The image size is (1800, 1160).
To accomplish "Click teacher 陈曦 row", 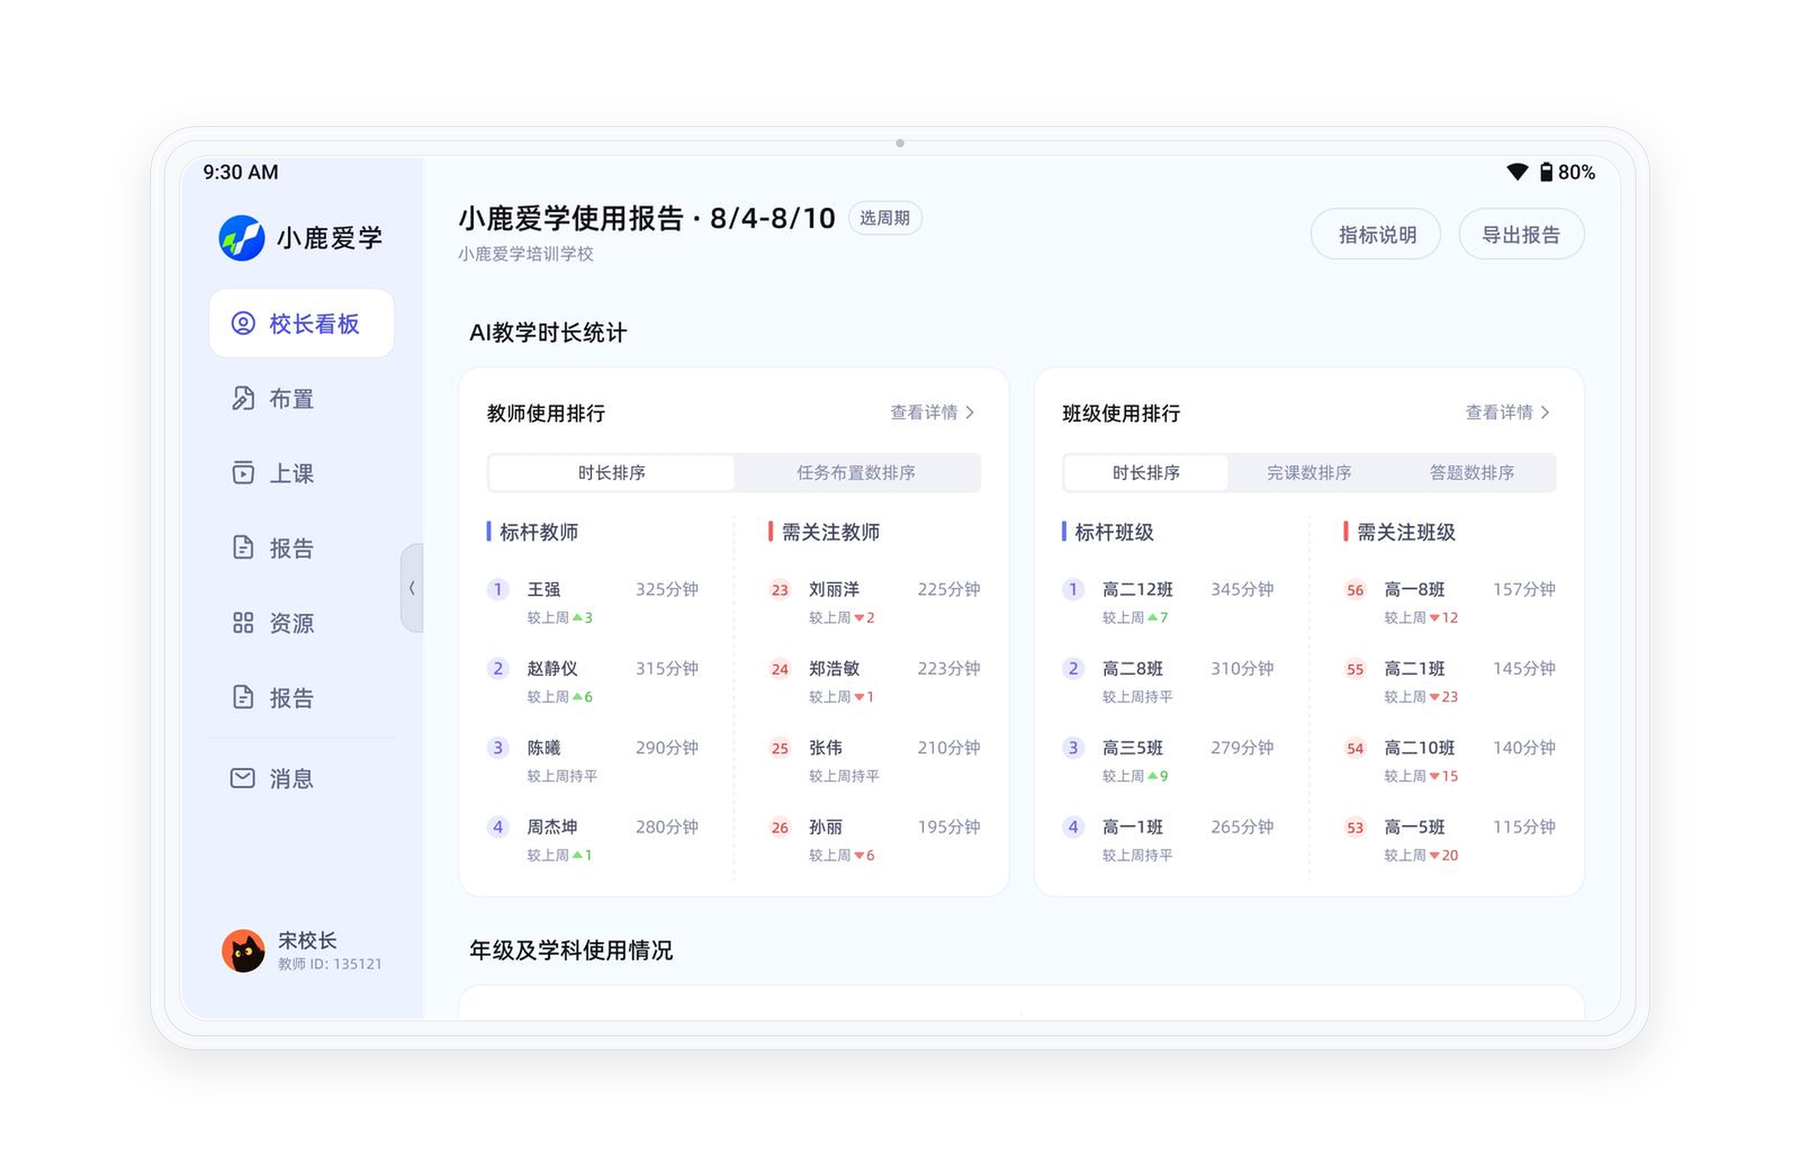I will click(x=593, y=760).
